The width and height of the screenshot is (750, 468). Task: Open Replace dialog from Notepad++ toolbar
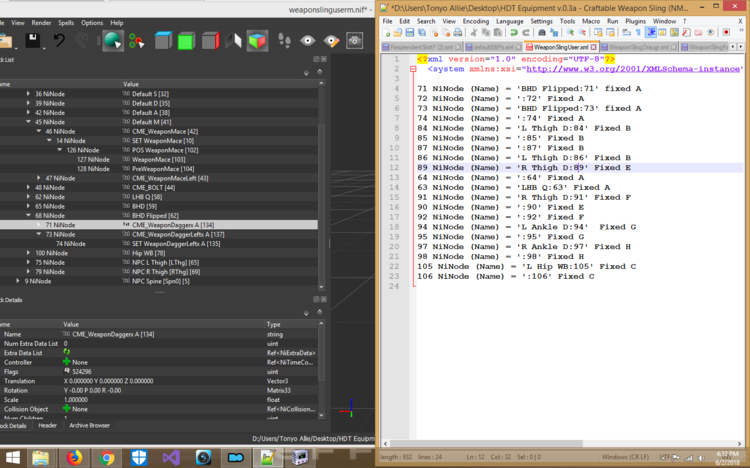click(554, 33)
